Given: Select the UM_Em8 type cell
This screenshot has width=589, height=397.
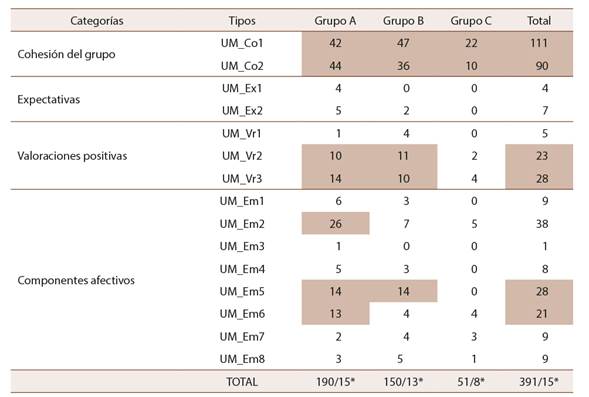Looking at the screenshot, I should click(x=242, y=359).
